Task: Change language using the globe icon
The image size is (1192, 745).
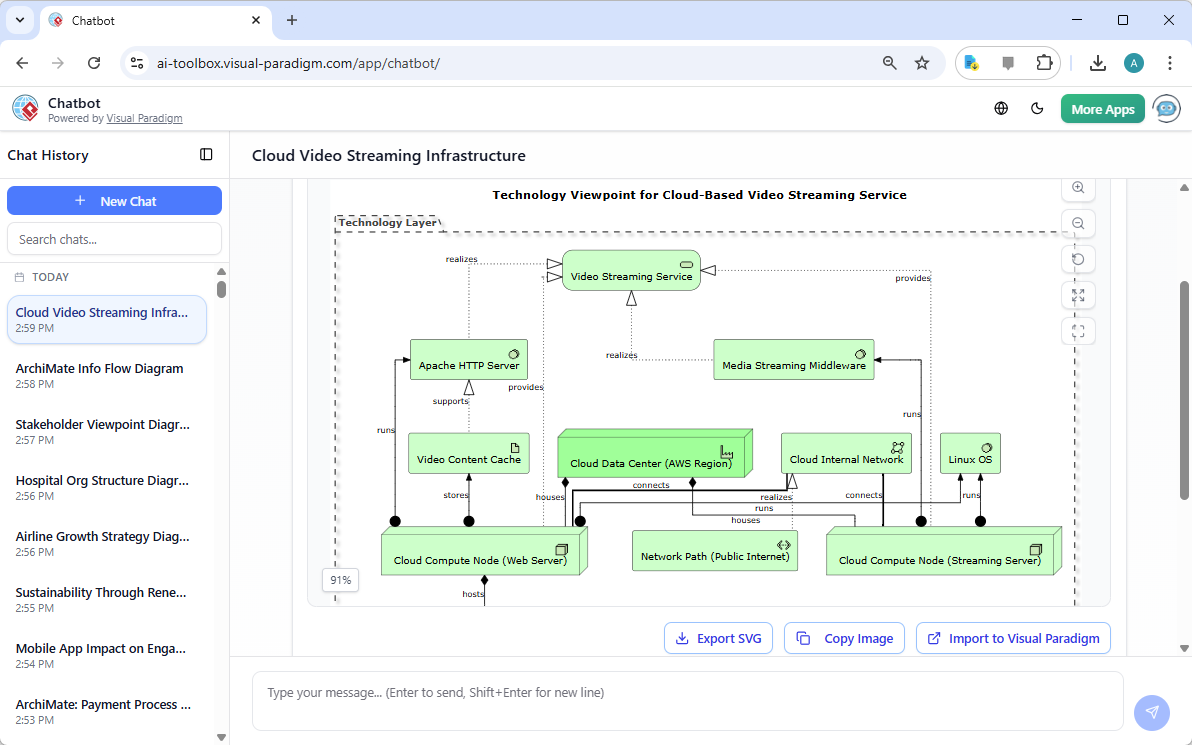Action: (1001, 108)
